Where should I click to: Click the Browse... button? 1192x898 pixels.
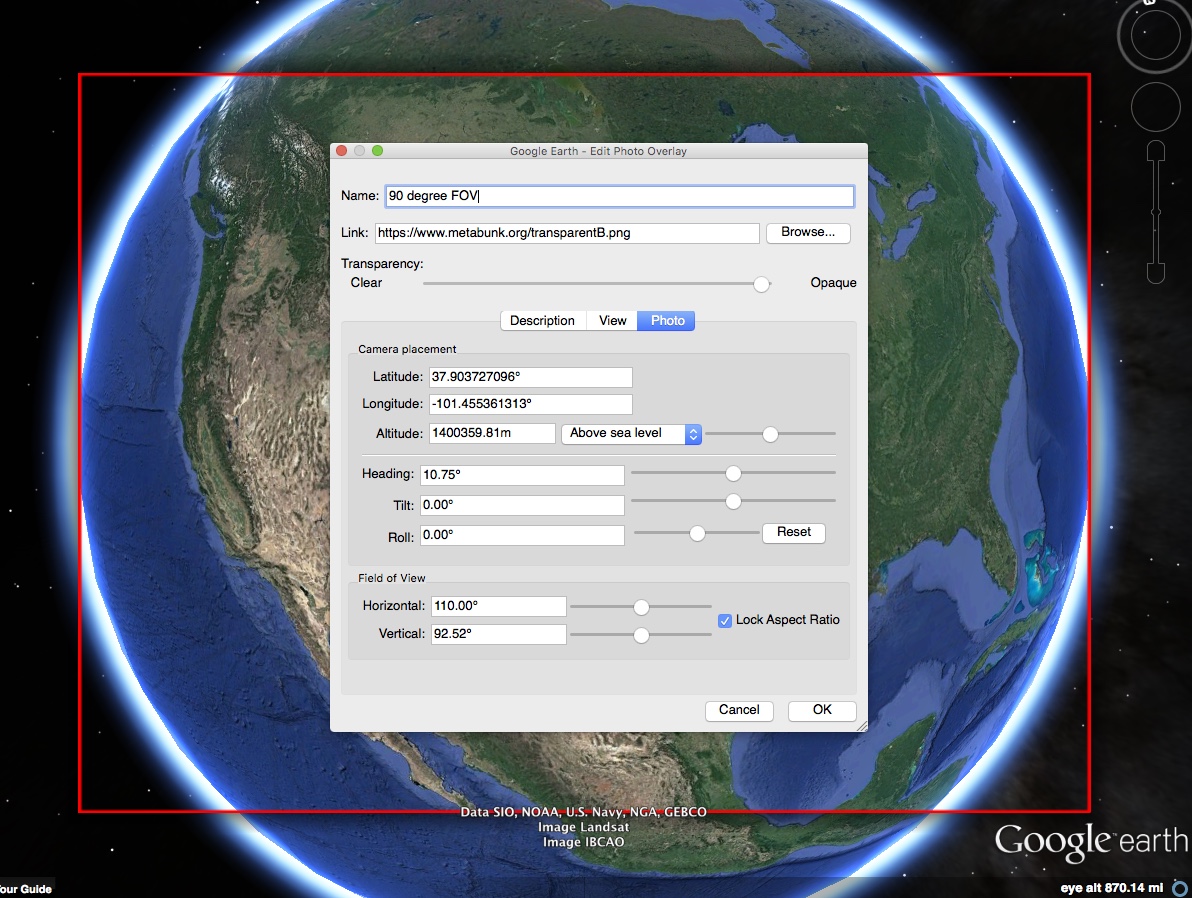808,233
